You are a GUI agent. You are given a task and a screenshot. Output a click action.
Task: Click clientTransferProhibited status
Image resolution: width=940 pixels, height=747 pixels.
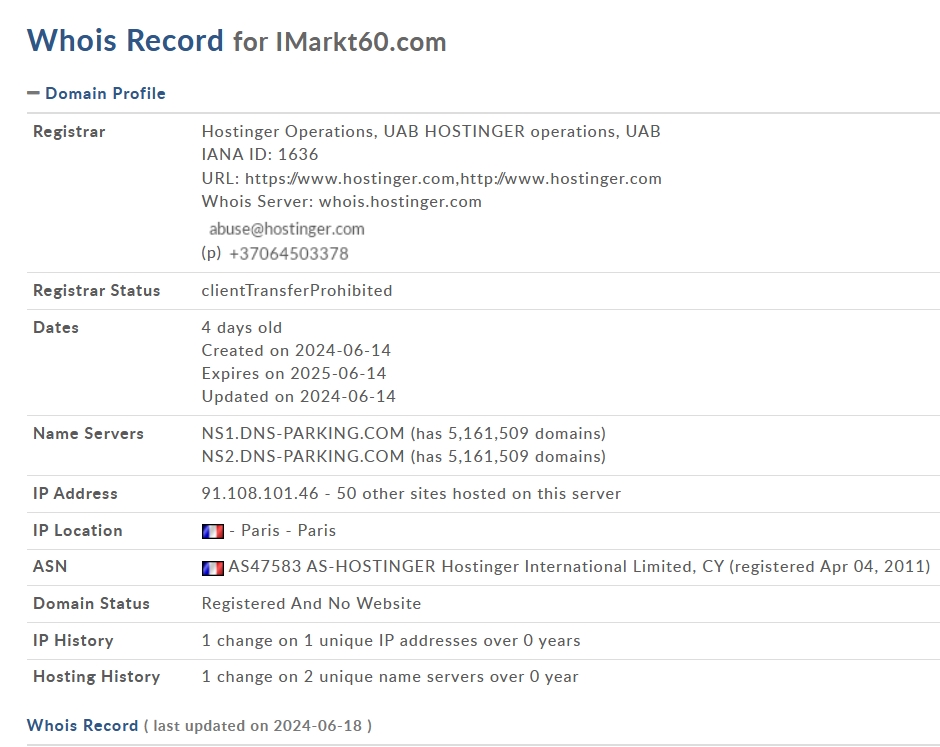297,290
